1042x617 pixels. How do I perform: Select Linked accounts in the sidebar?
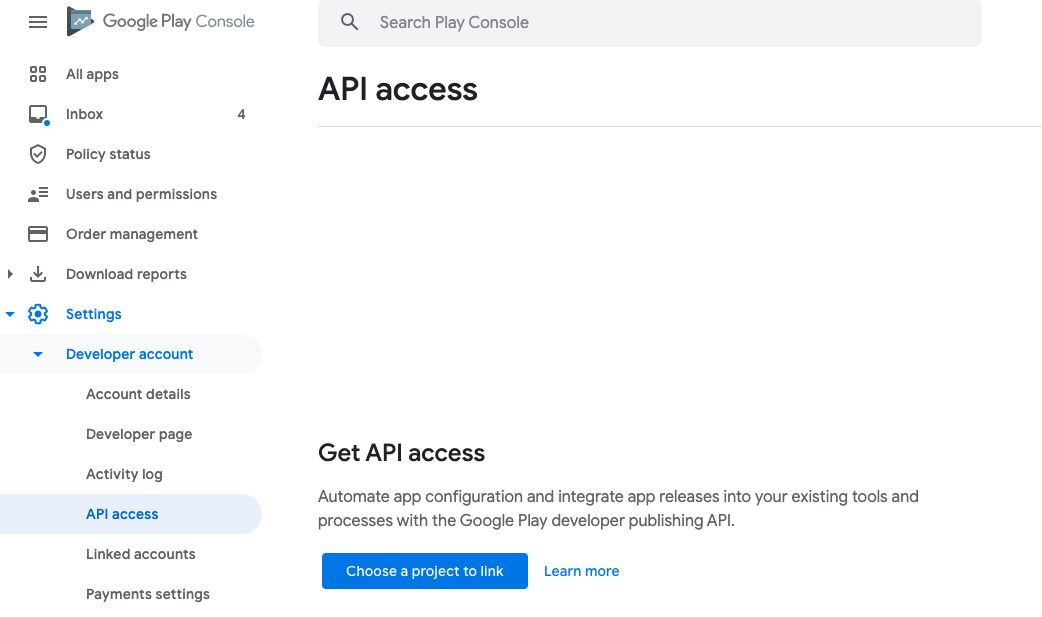point(140,554)
